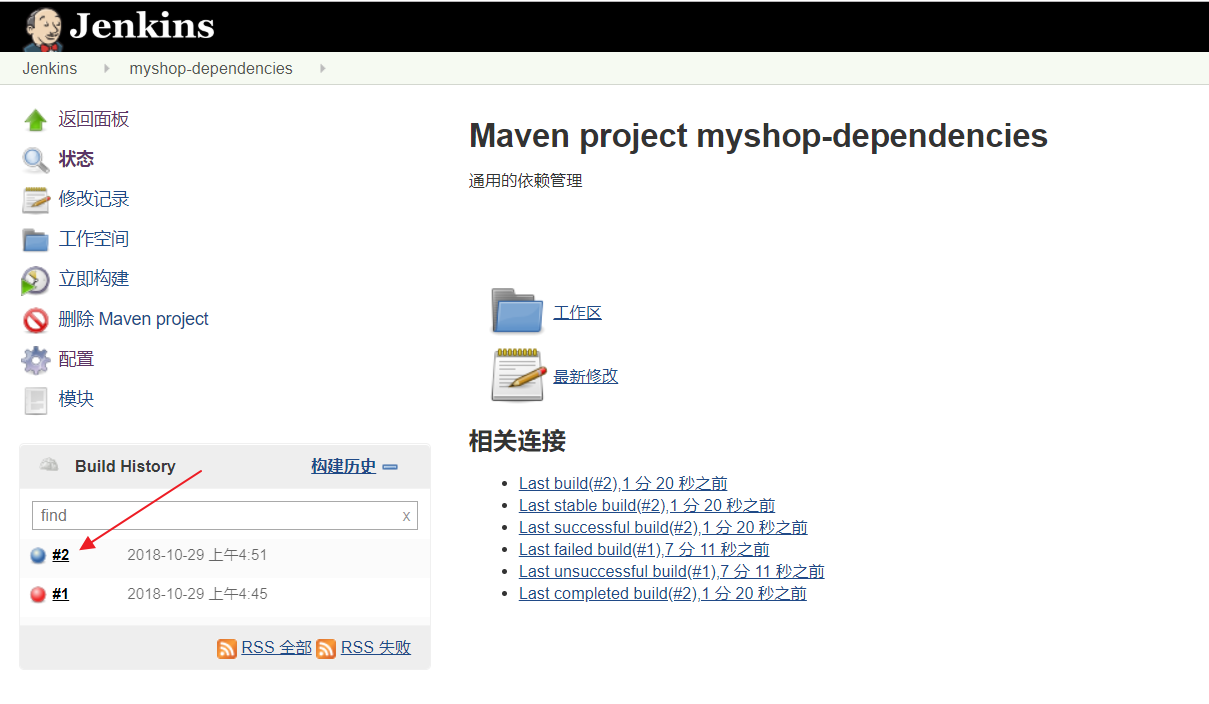Click the green up arrow 返回面板 icon

pyautogui.click(x=35, y=120)
